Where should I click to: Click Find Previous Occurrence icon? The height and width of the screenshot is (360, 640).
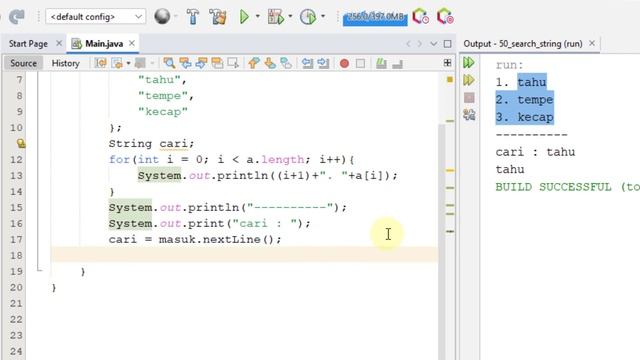tap(185, 63)
